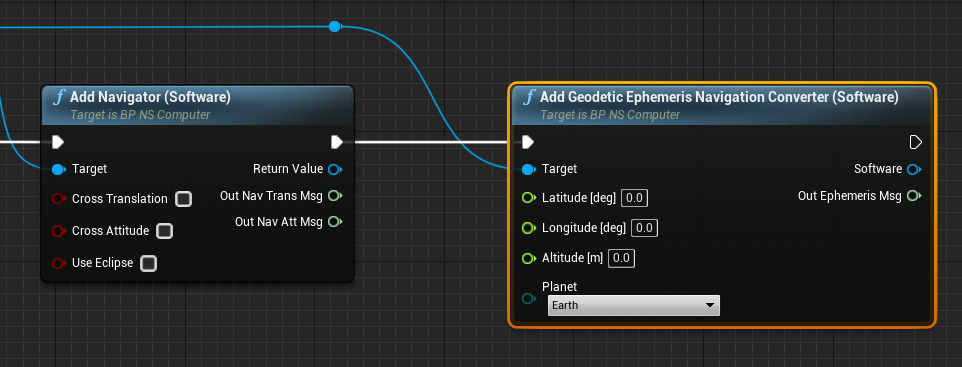Image resolution: width=962 pixels, height=367 pixels.
Task: Enable the Cross Translation checkbox
Action: click(x=183, y=199)
